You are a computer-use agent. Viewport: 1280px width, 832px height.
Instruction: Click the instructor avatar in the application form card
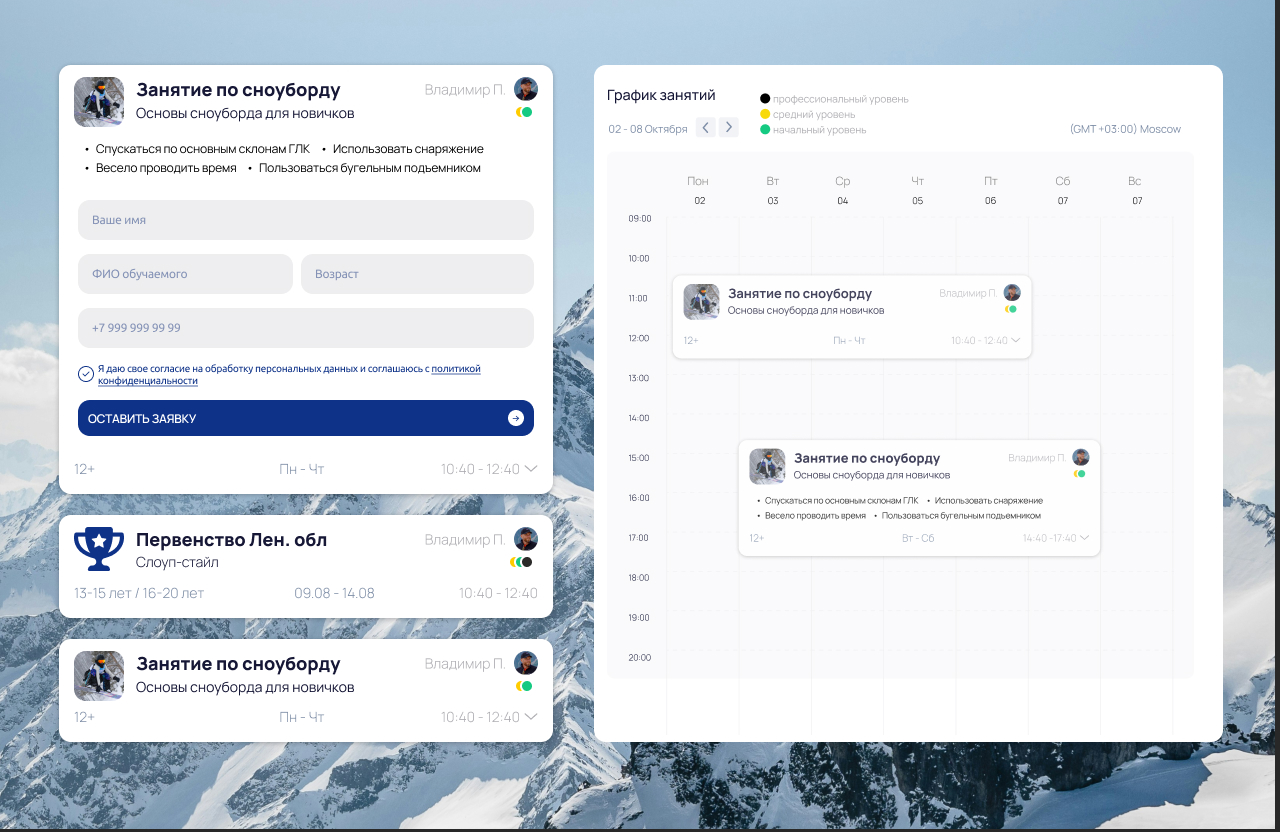tap(526, 89)
